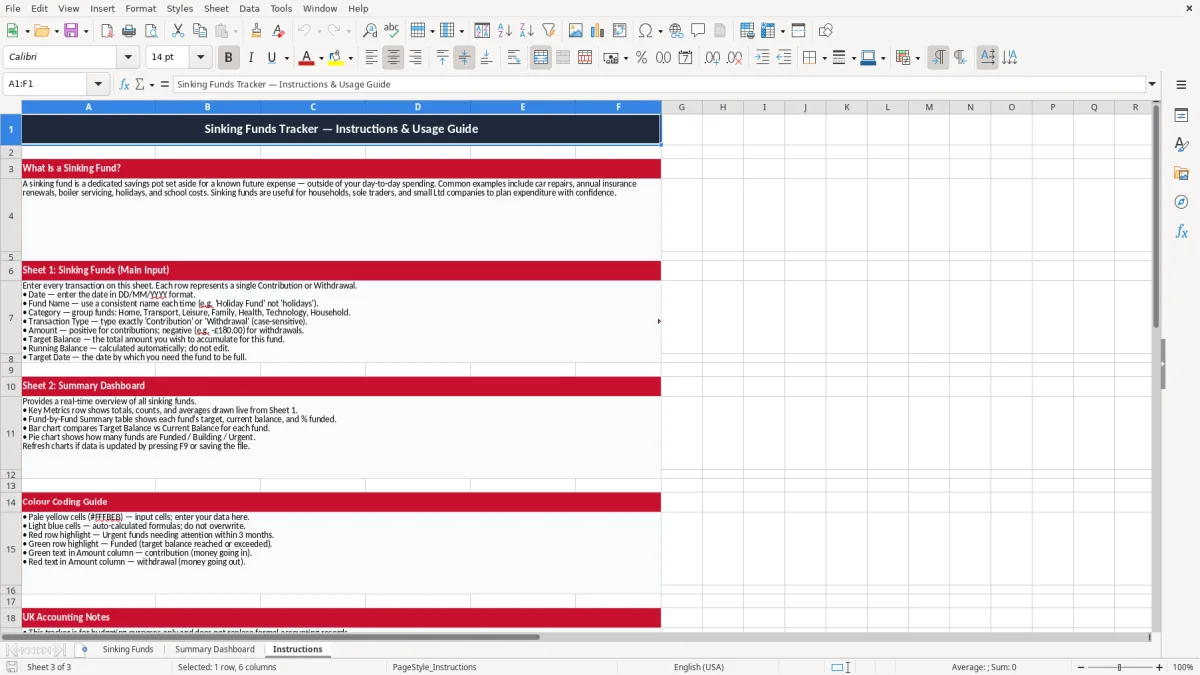Copy the selected cells
This screenshot has width=1200, height=675.
200,31
